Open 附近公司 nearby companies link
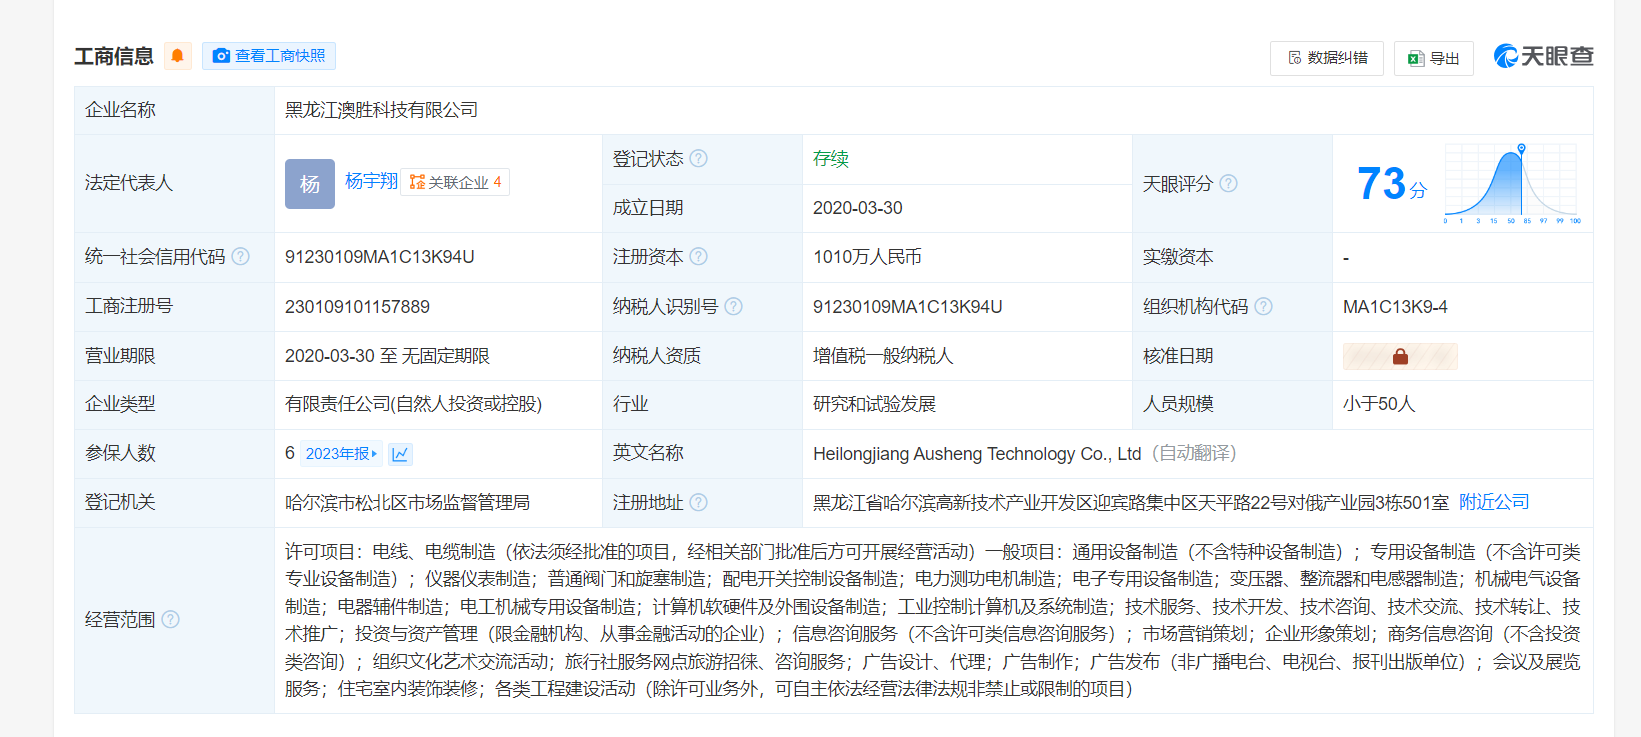The height and width of the screenshot is (737, 1641). click(1494, 502)
